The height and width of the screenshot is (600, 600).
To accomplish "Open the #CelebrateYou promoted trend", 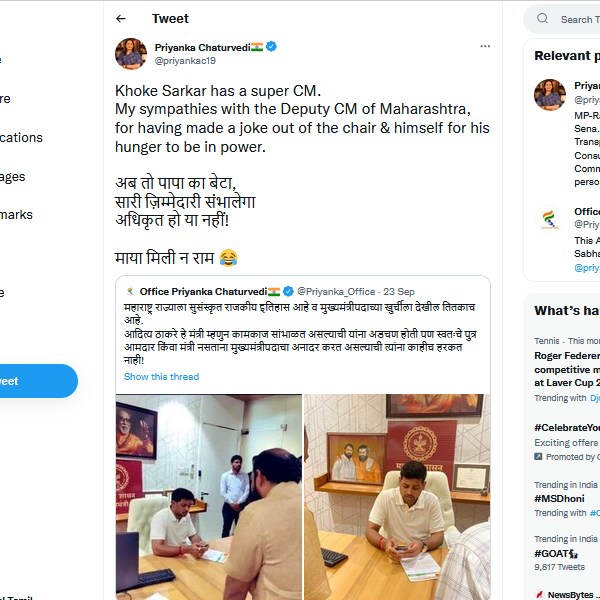I will (566, 427).
